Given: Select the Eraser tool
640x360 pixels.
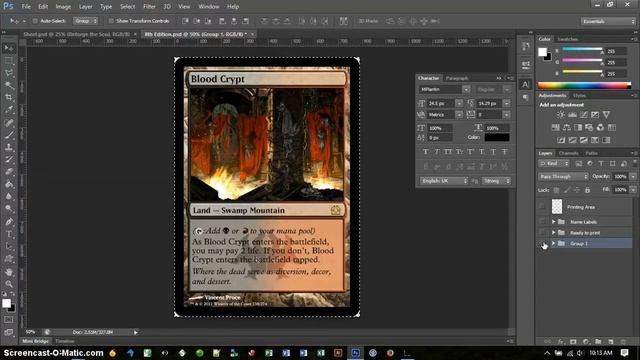Looking at the screenshot, I should coord(9,171).
